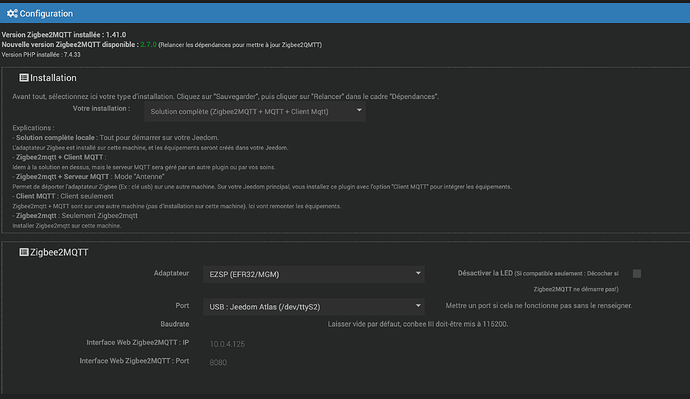The width and height of the screenshot is (690, 399).
Task: Click "Solution complète locale" explanation line
Action: (115, 138)
